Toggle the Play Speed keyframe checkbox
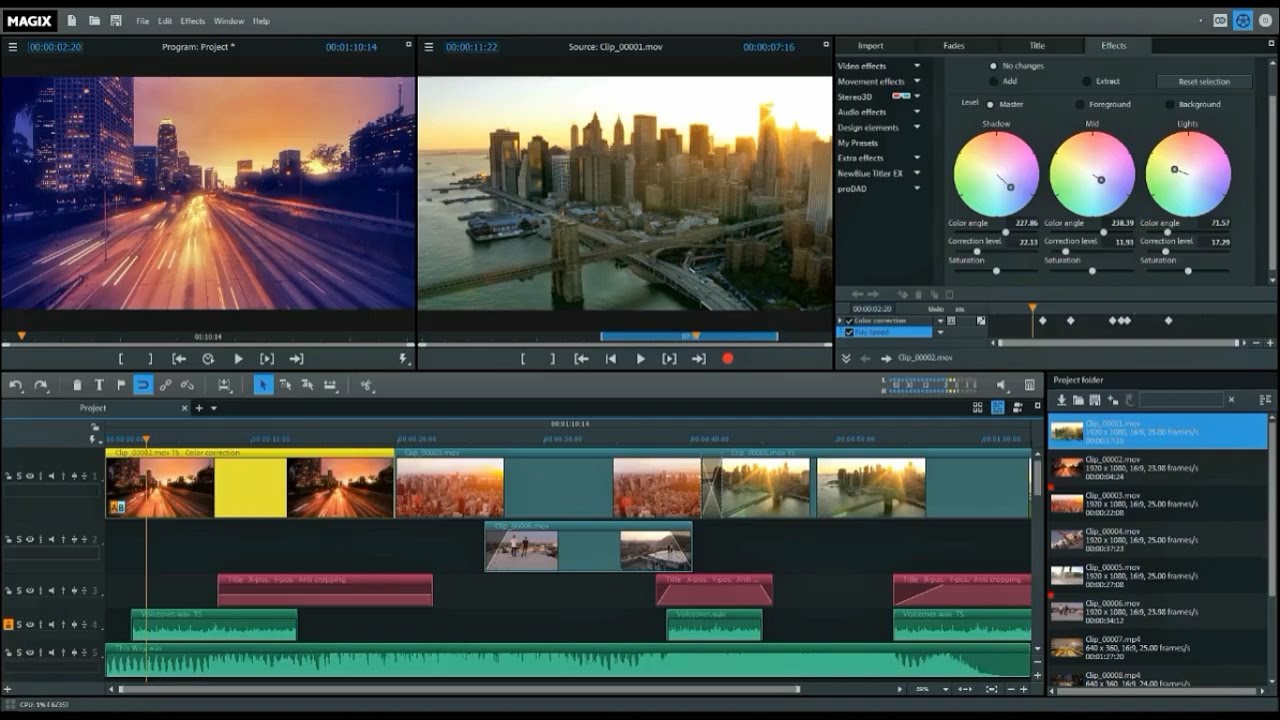This screenshot has height=720, width=1280. [x=849, y=332]
